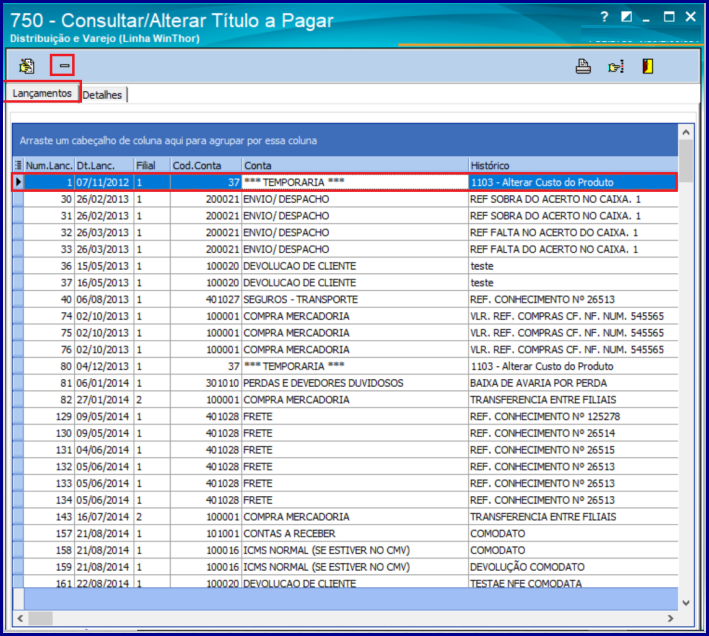Sort by Histórico column header
709x636 pixels.
click(x=573, y=165)
